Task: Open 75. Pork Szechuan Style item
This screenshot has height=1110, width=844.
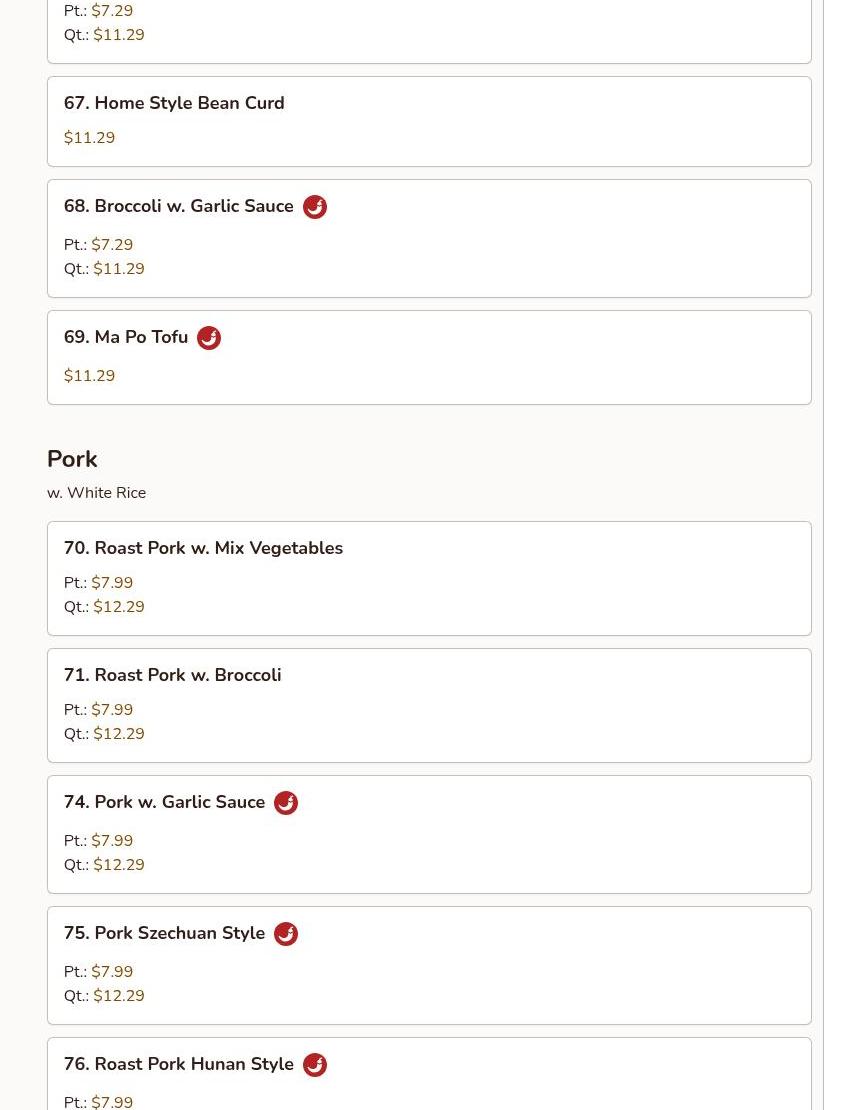Action: pos(165,933)
